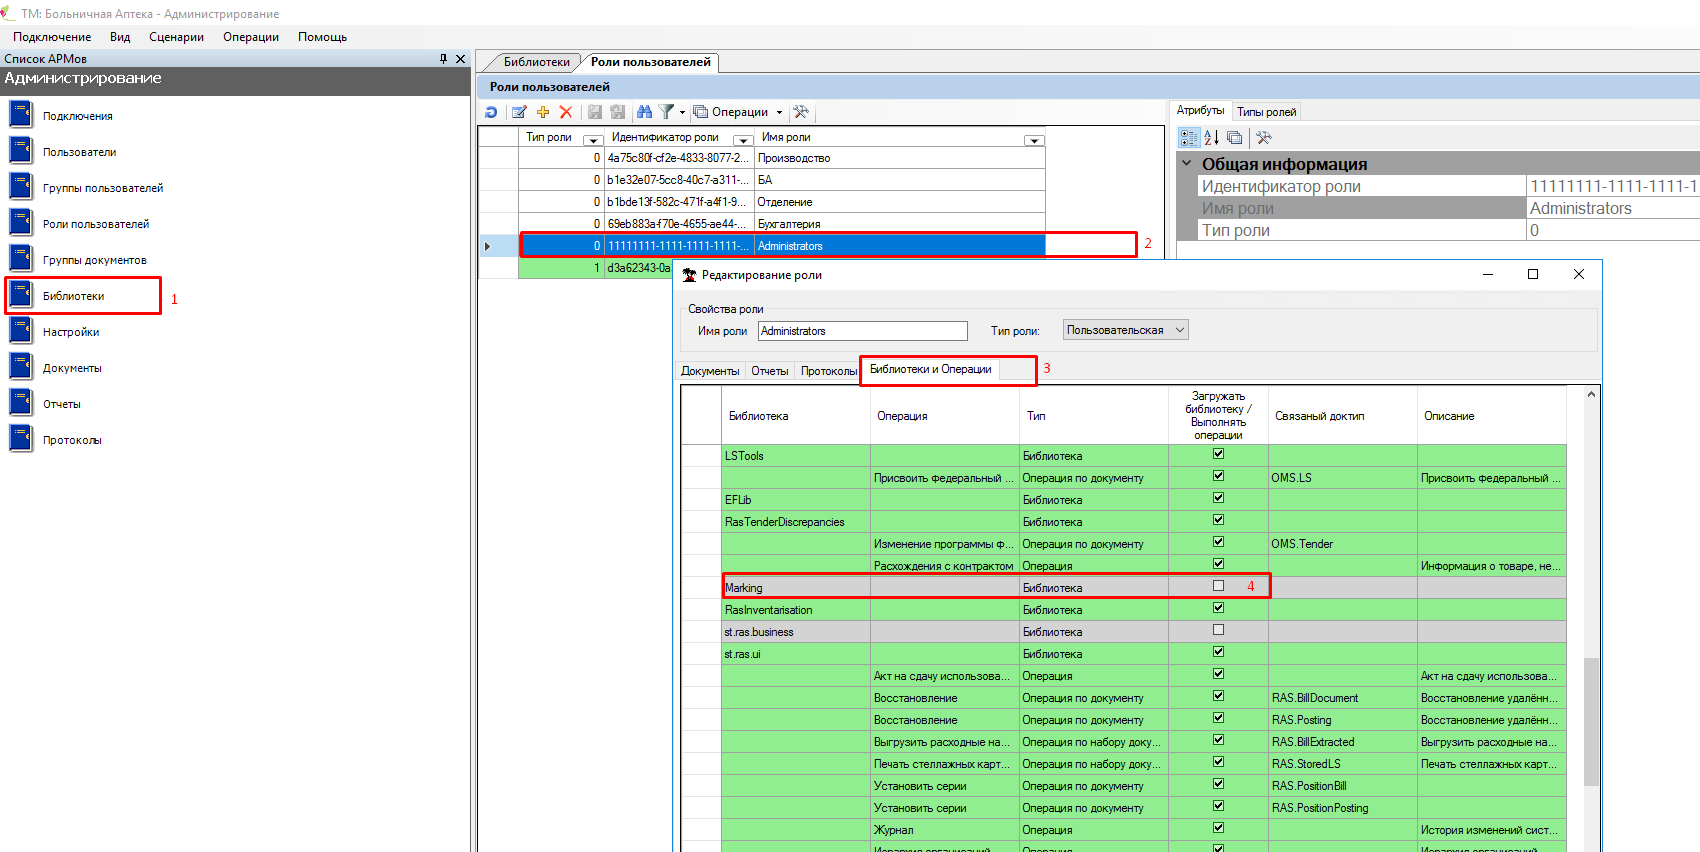Switch to the Типы ролей tab

[1266, 112]
